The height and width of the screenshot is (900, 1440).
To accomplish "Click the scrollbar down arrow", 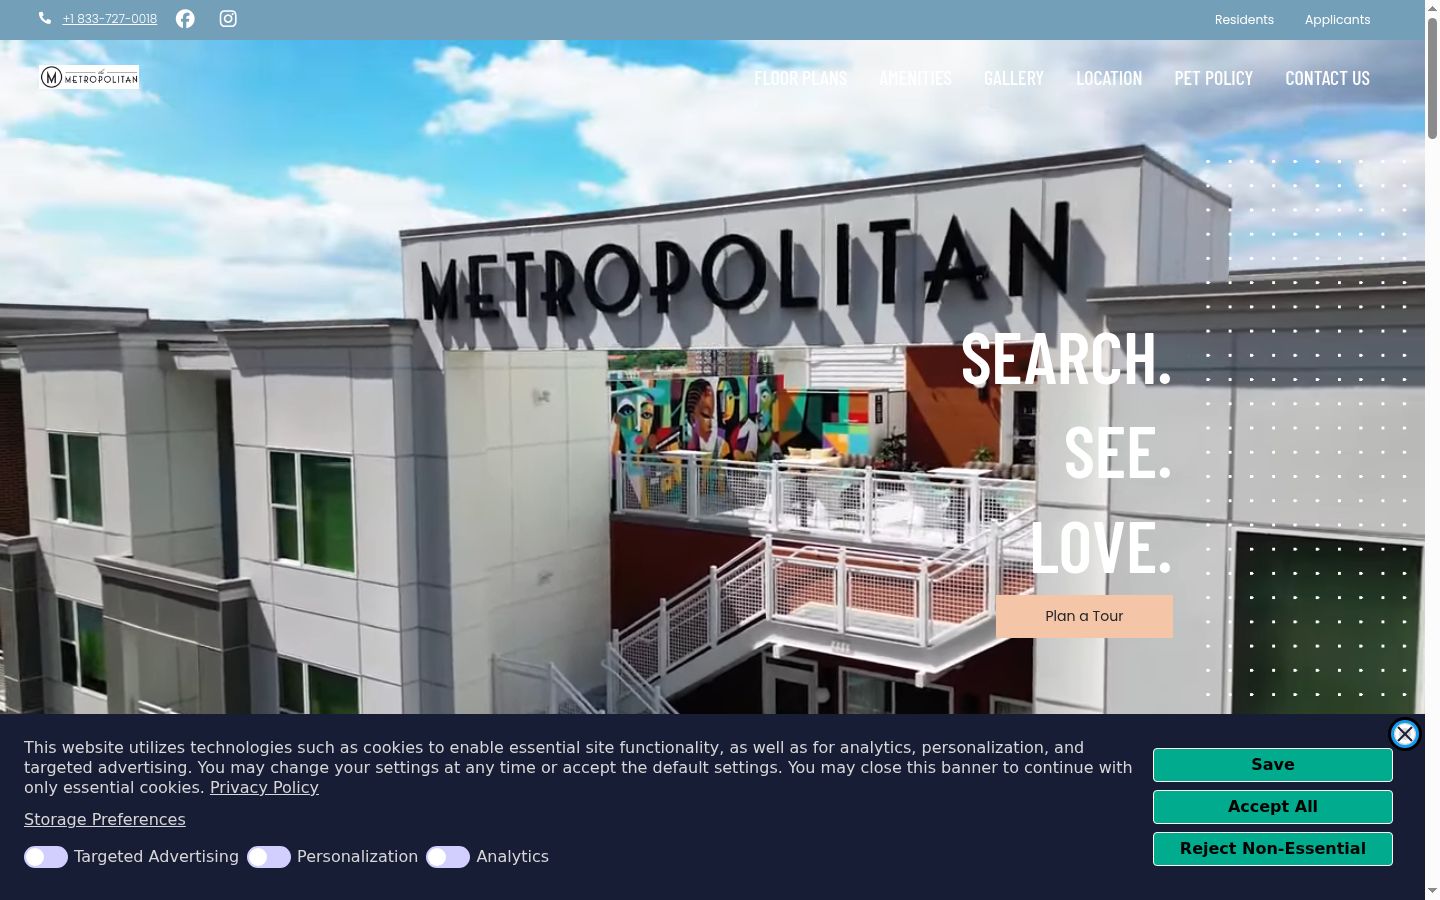I will (1432, 891).
